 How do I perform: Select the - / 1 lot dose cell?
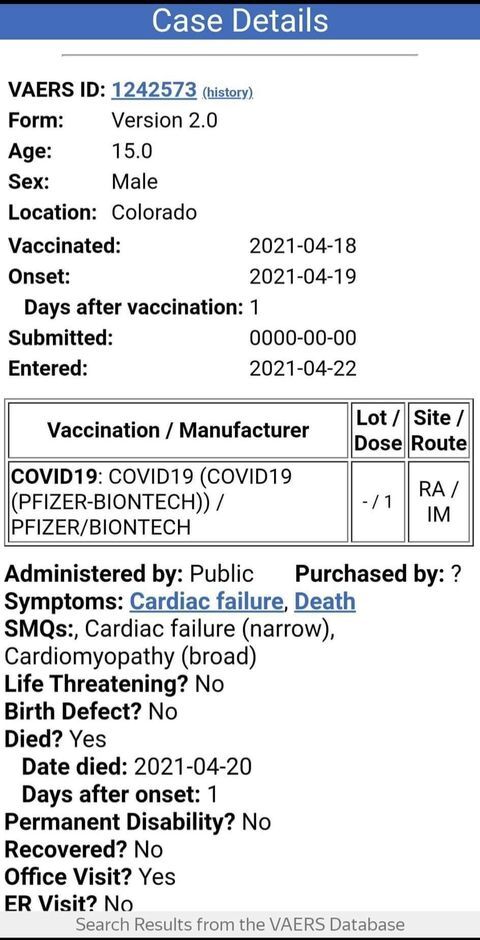pyautogui.click(x=378, y=501)
